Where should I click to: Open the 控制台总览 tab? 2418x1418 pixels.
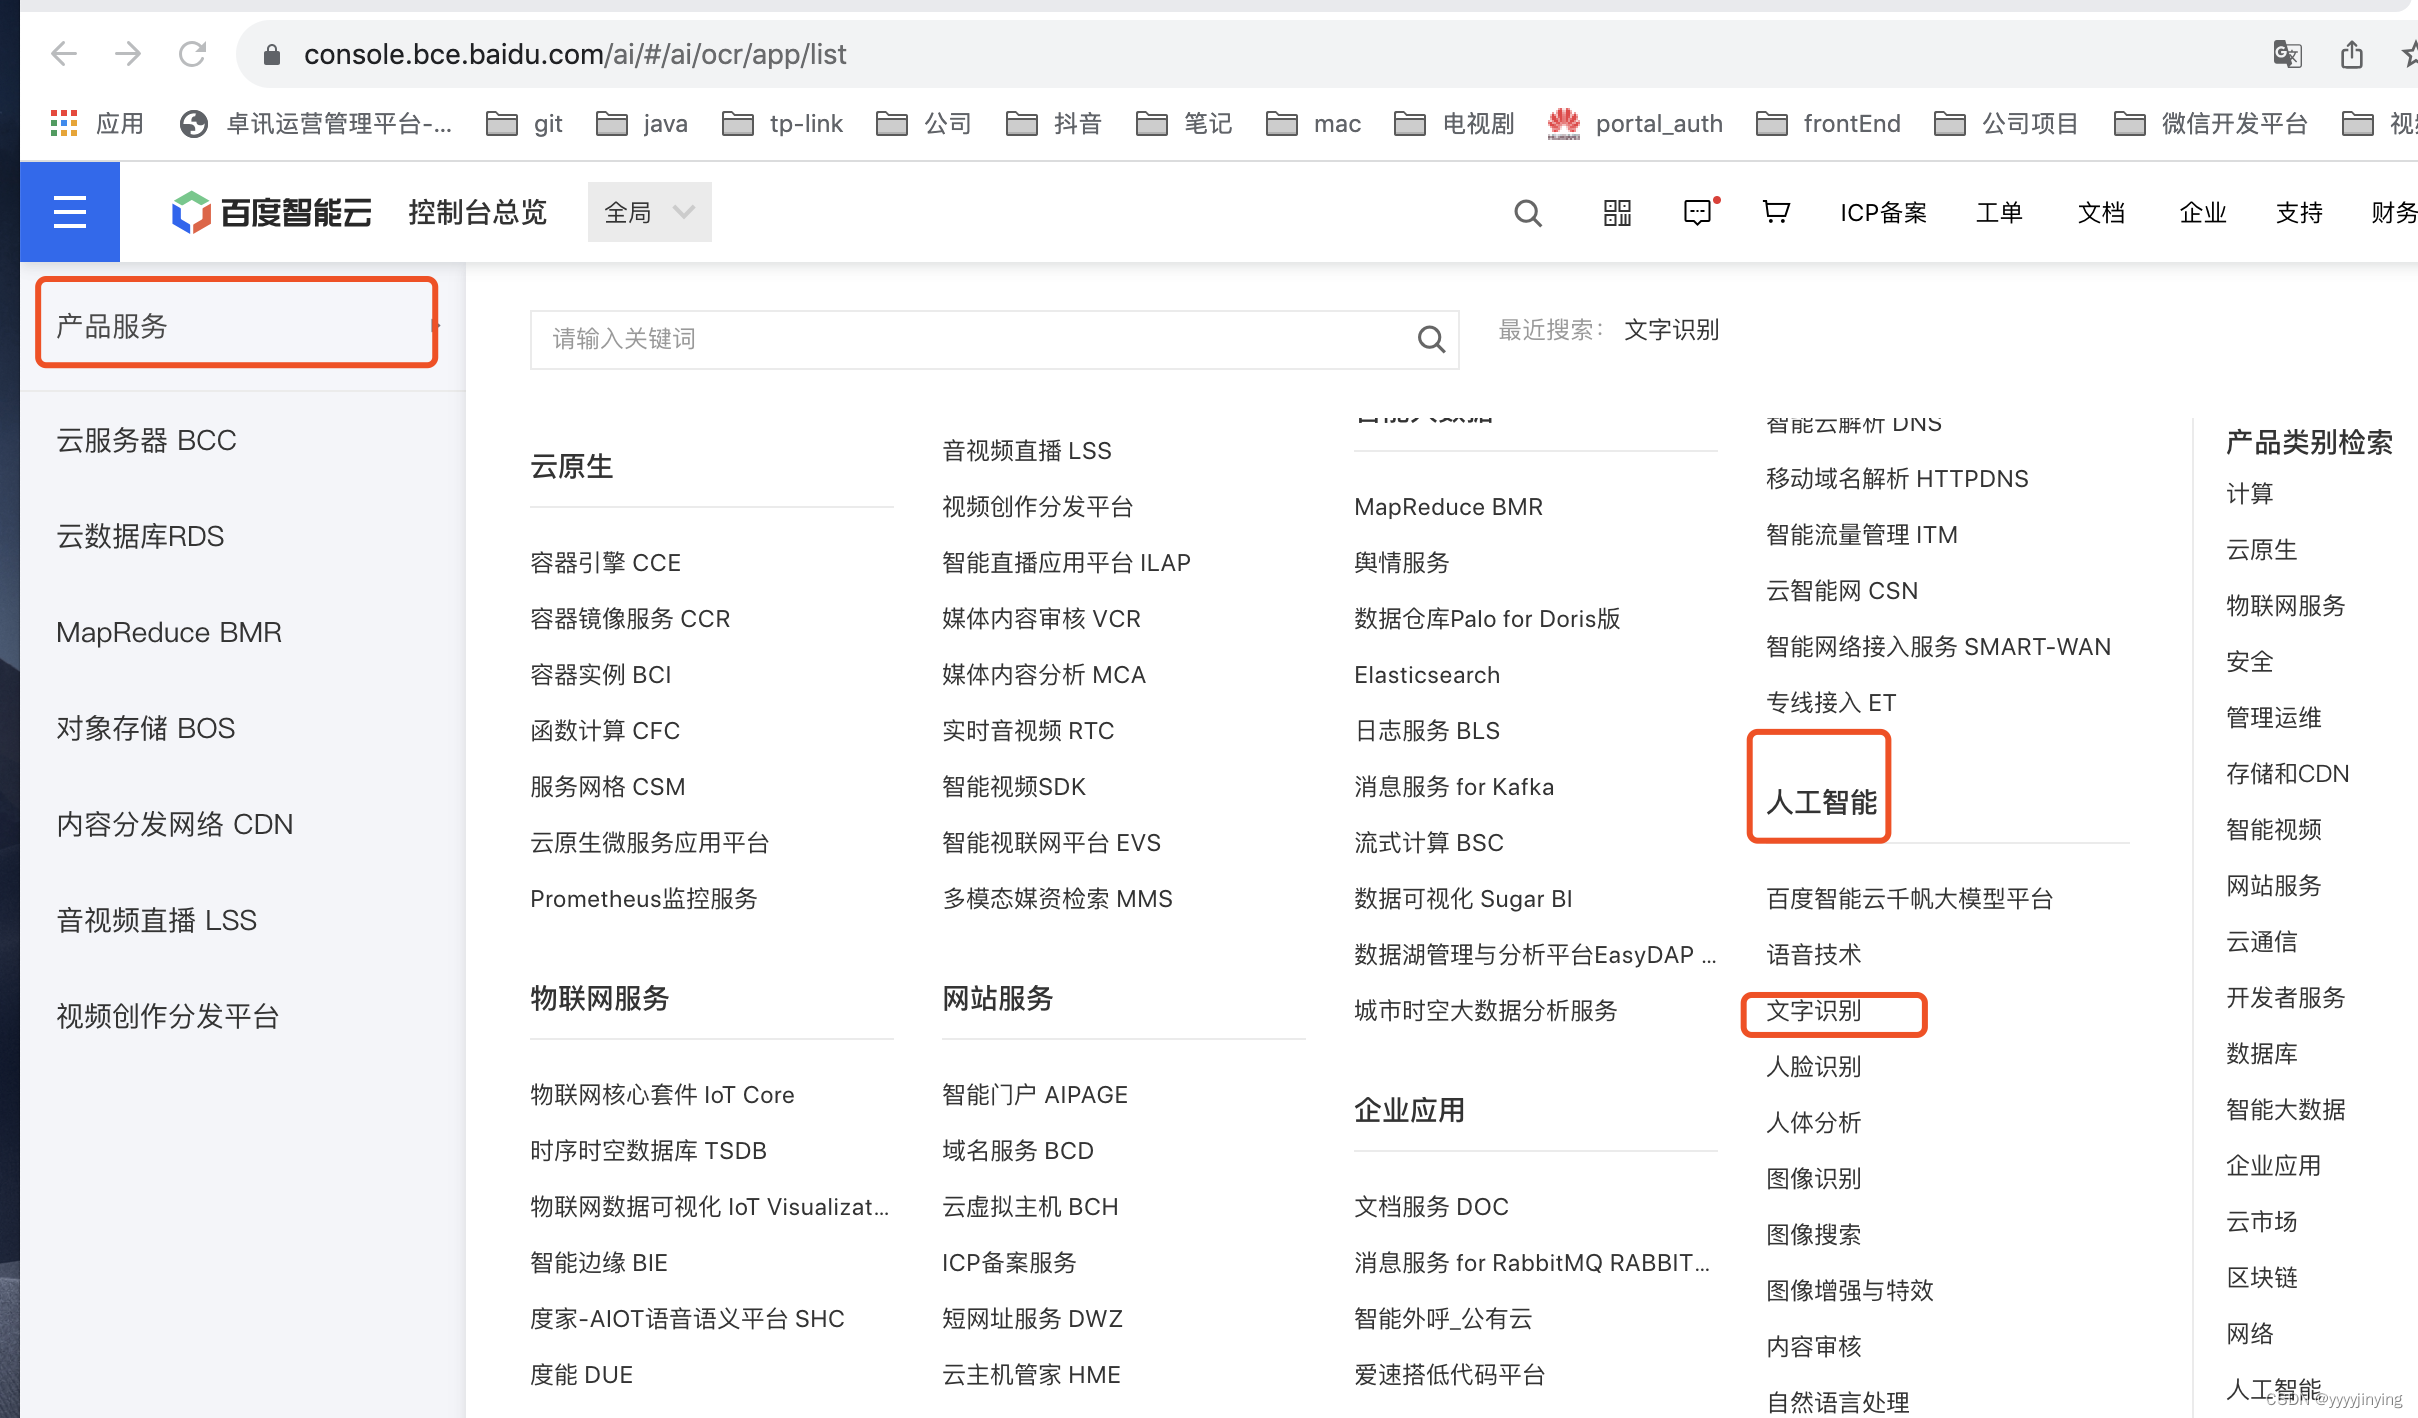478,212
